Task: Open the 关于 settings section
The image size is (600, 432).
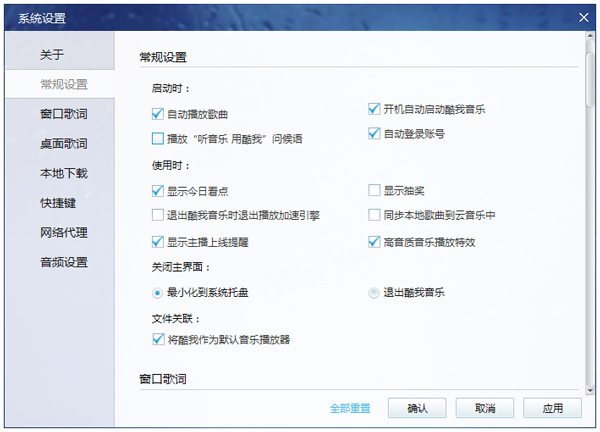Action: (x=52, y=54)
